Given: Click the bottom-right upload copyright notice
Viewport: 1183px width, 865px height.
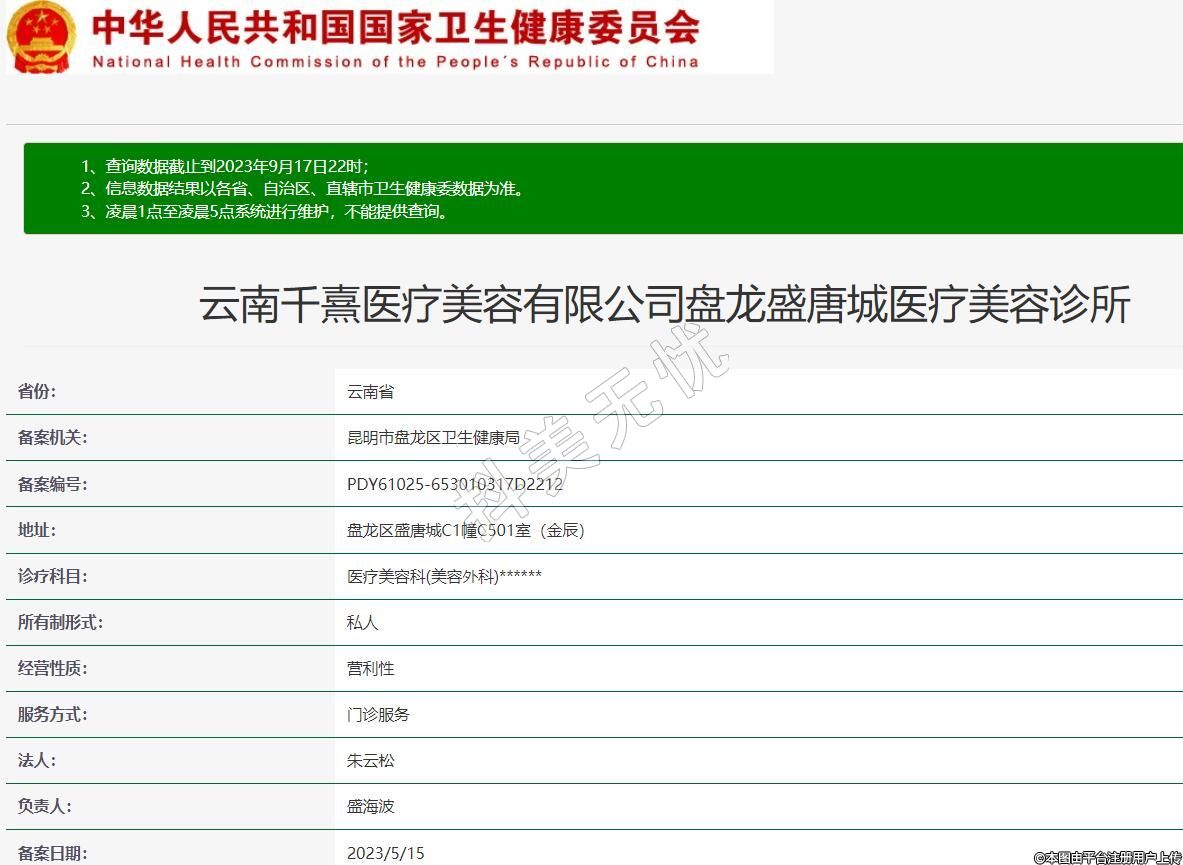Looking at the screenshot, I should pos(1107,857).
